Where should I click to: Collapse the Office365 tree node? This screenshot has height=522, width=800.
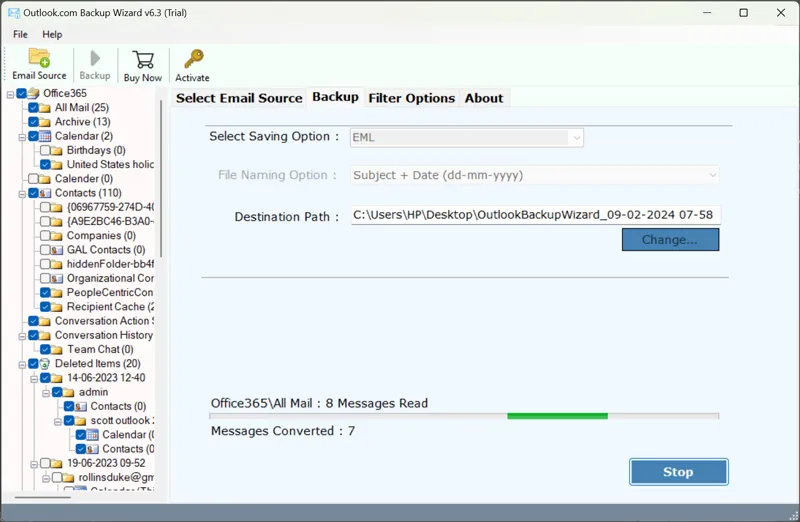tap(10, 95)
